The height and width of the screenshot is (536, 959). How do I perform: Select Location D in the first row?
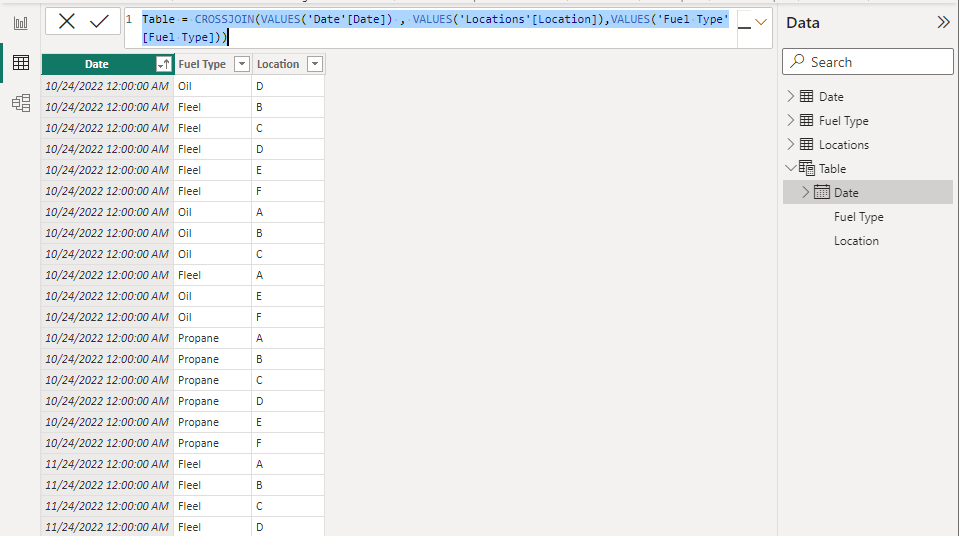(287, 86)
